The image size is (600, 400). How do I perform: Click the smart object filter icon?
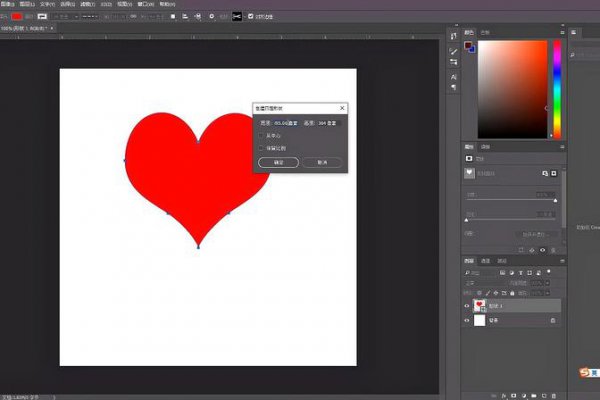tap(539, 273)
